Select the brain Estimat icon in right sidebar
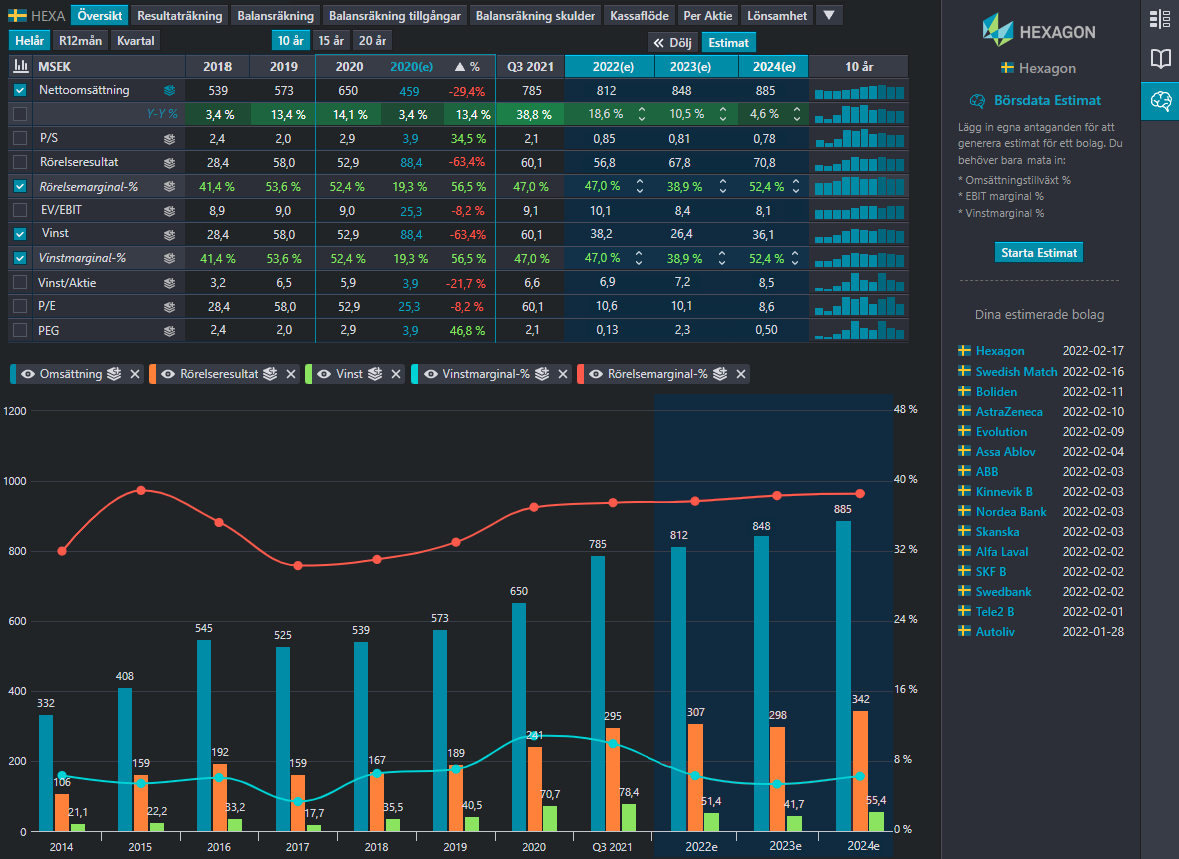This screenshot has height=859, width=1179. click(1160, 100)
